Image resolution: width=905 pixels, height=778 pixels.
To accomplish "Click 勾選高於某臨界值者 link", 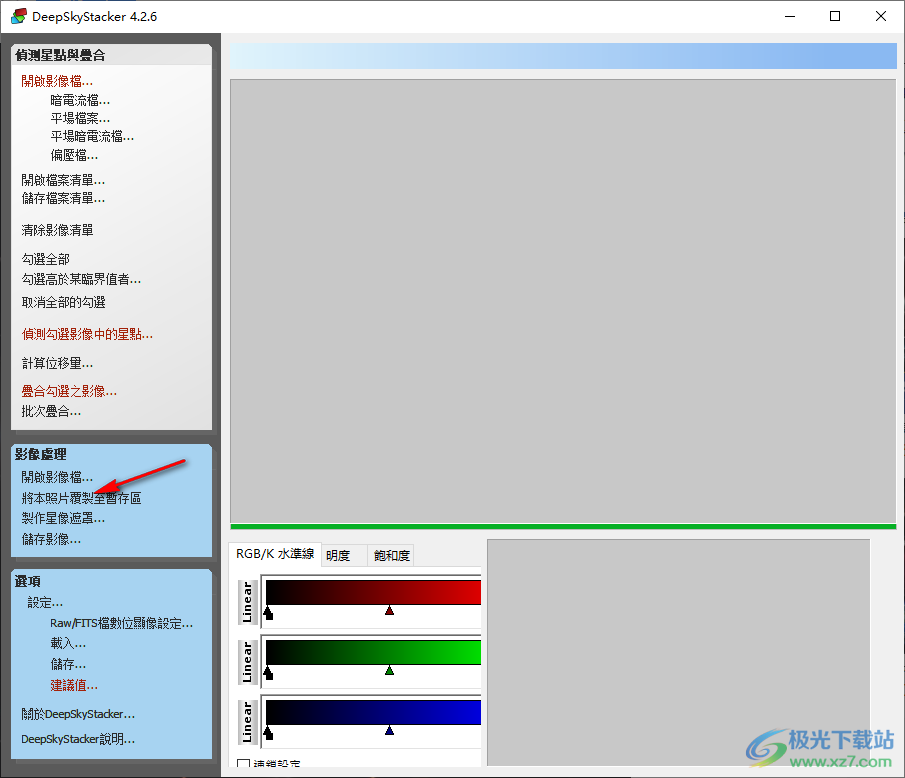I will tap(81, 279).
